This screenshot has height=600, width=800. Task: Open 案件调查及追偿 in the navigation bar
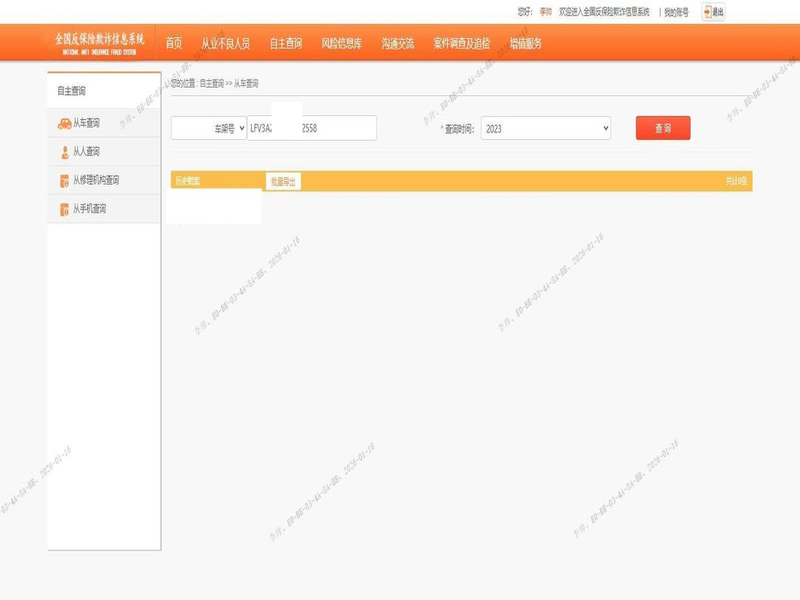point(462,44)
